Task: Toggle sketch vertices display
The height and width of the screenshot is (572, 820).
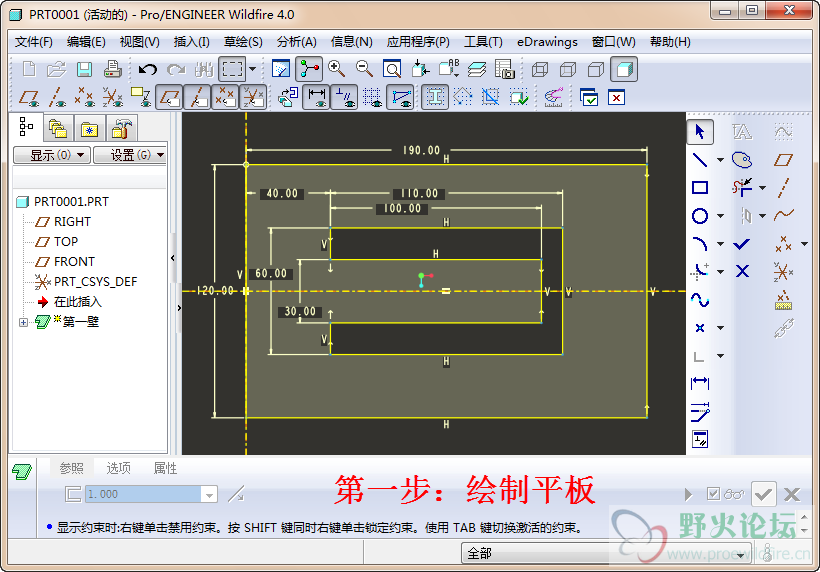Action: click(x=400, y=97)
